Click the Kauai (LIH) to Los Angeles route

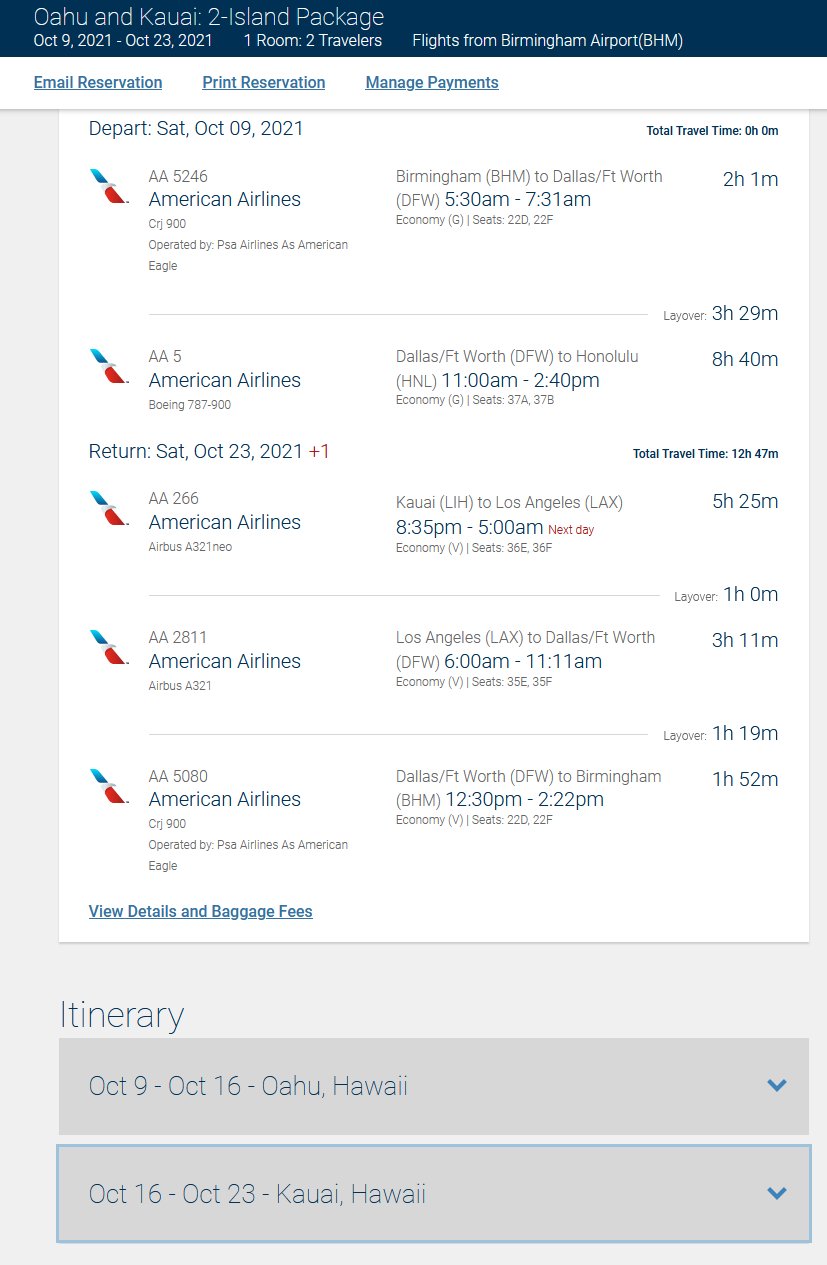click(510, 502)
